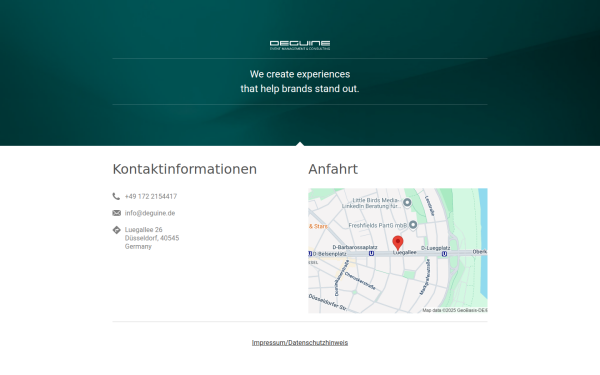Click the D-Luegplatz U-Bahn station icon
The image size is (600, 375).
444,254
